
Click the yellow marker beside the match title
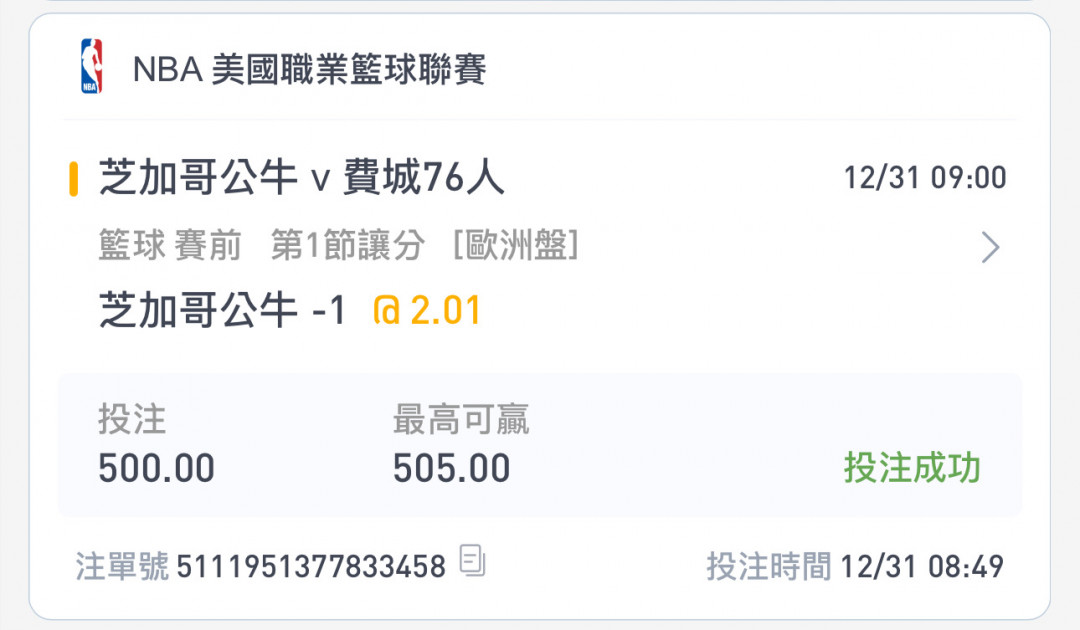[x=74, y=179]
